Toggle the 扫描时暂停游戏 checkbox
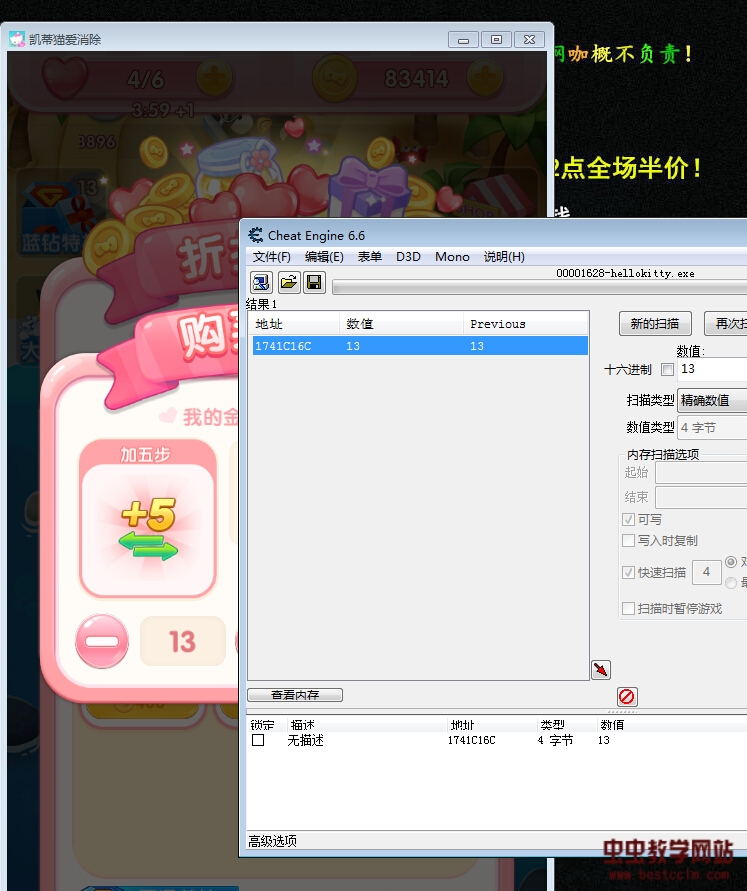The image size is (747, 891). (x=628, y=609)
